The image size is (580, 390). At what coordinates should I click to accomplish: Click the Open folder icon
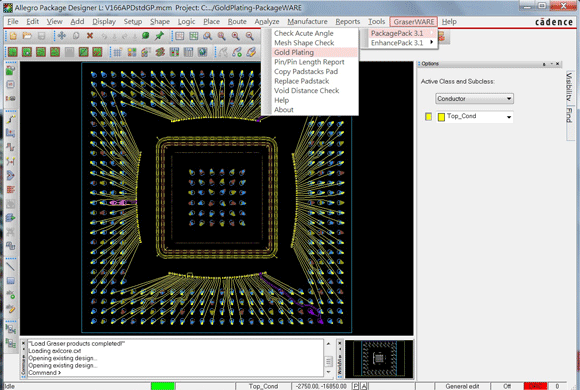point(27,36)
